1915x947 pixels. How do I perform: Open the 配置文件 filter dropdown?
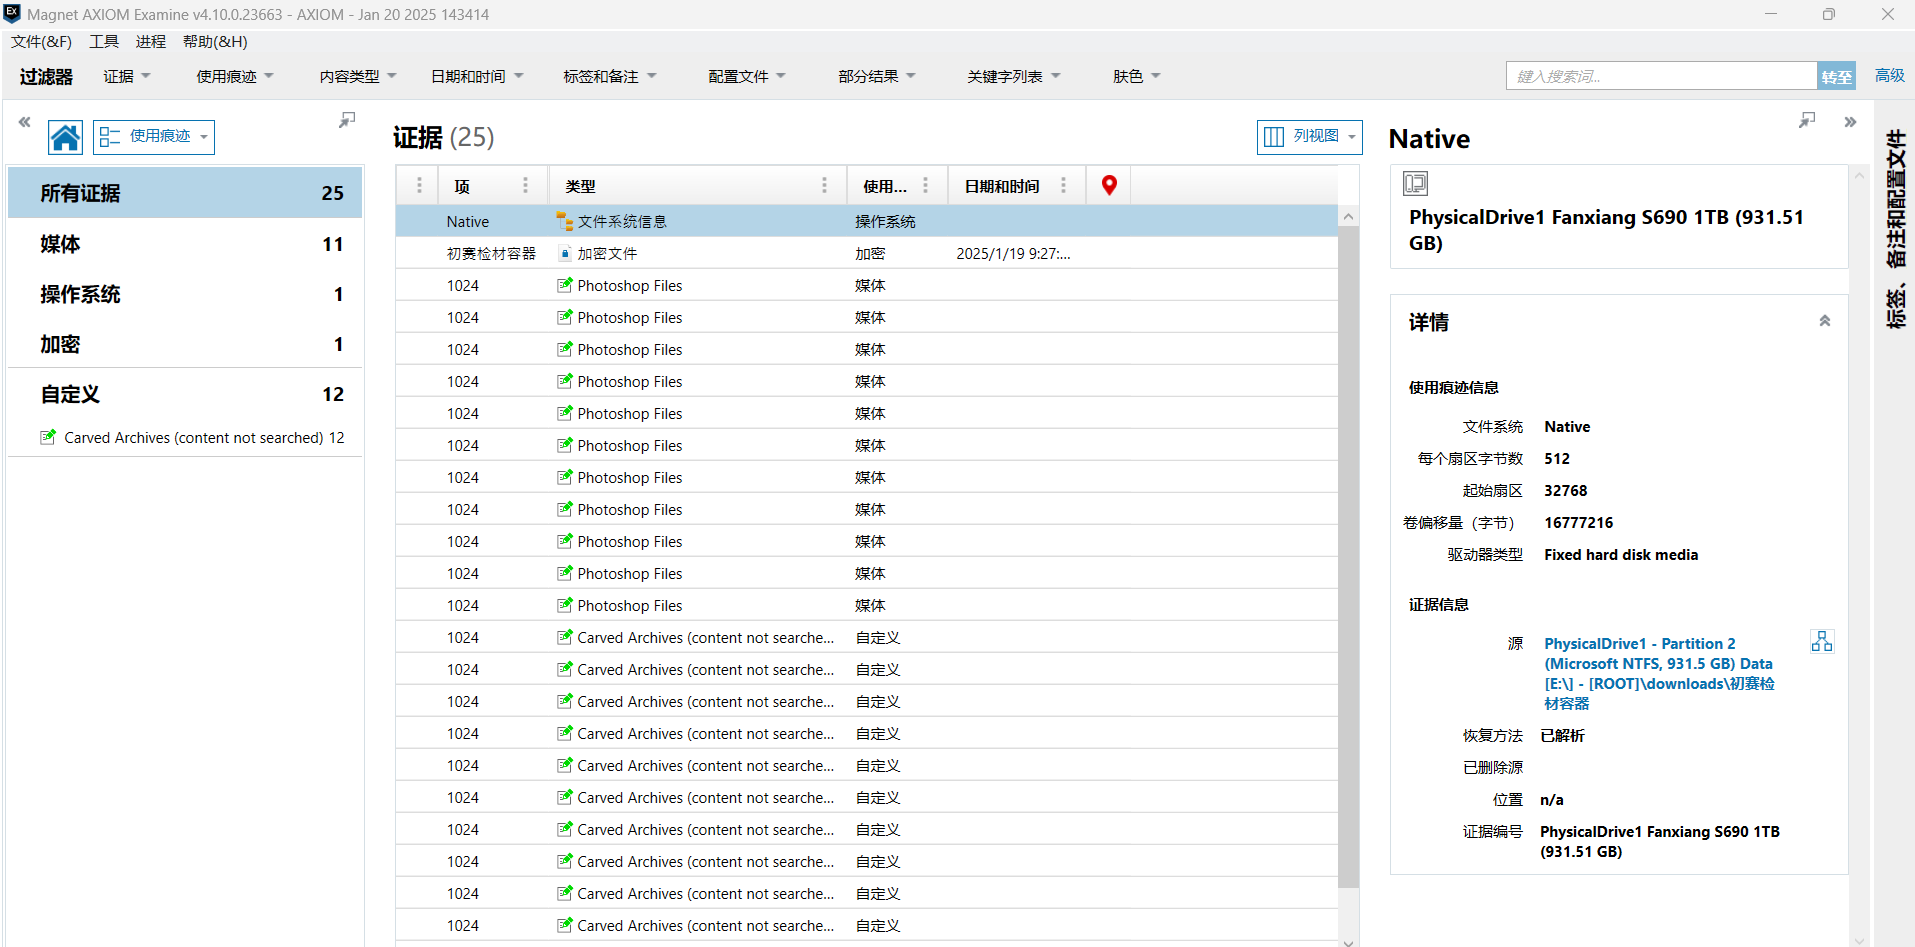pos(747,76)
